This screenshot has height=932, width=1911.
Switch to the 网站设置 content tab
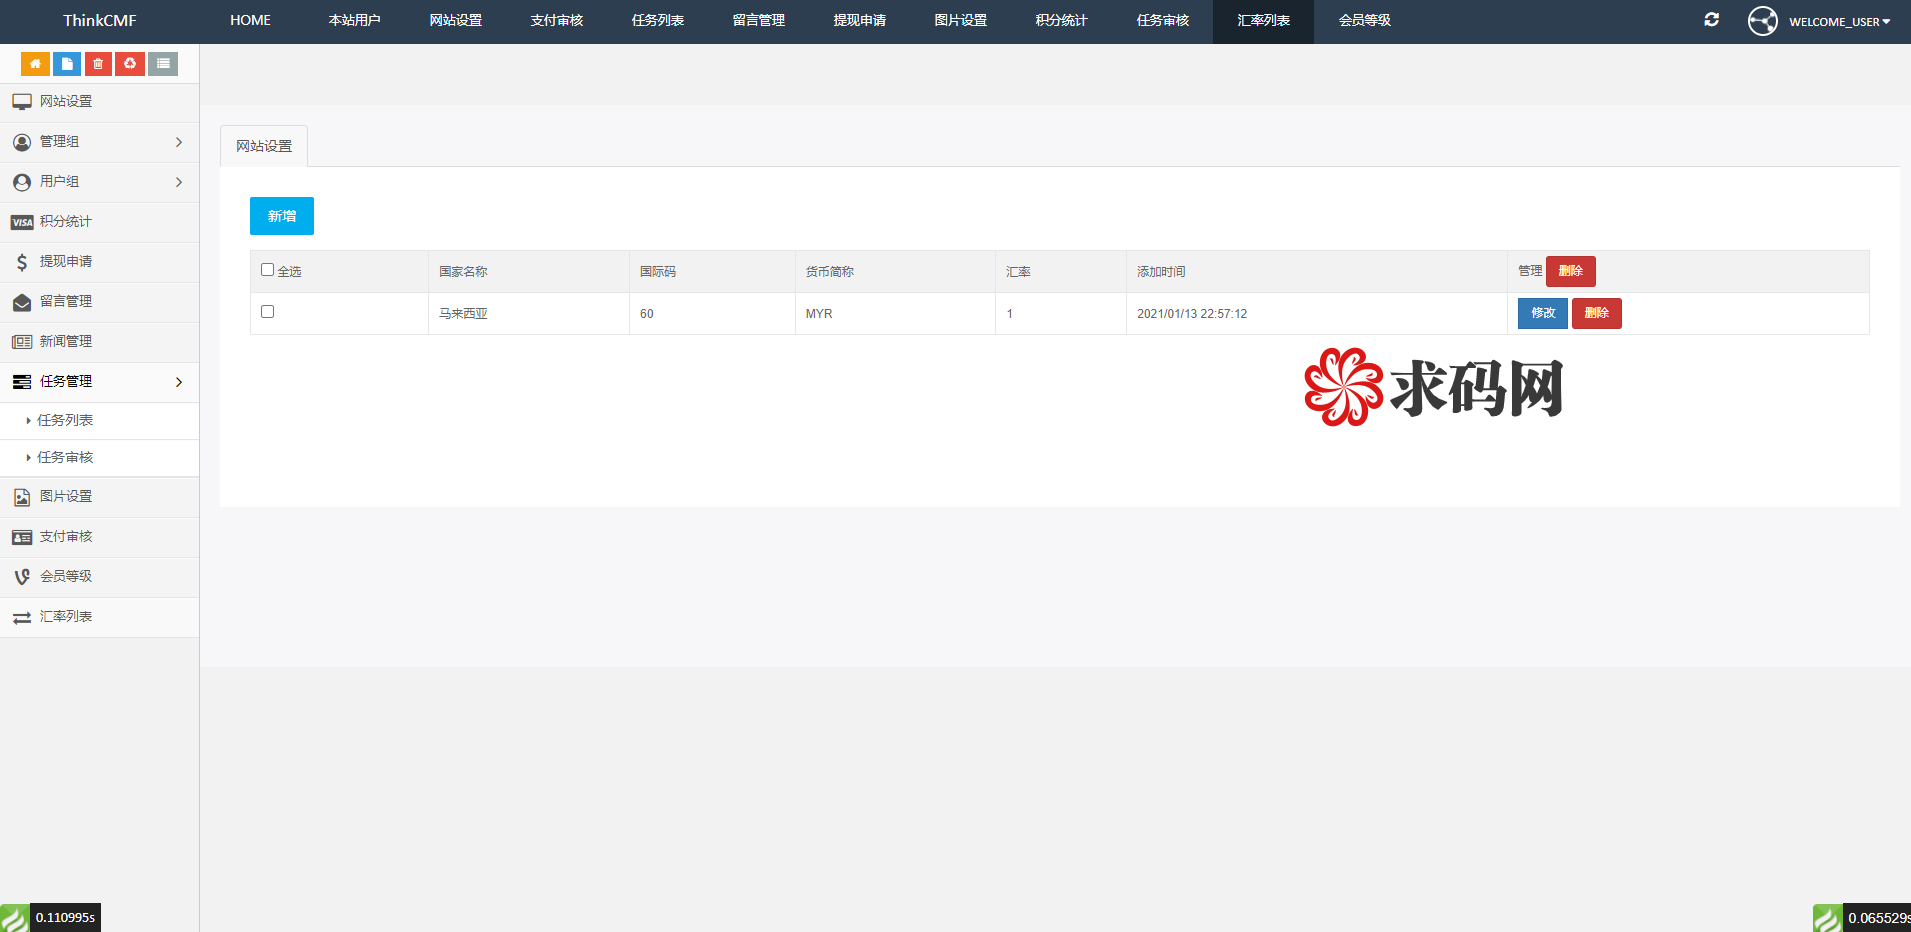(264, 146)
